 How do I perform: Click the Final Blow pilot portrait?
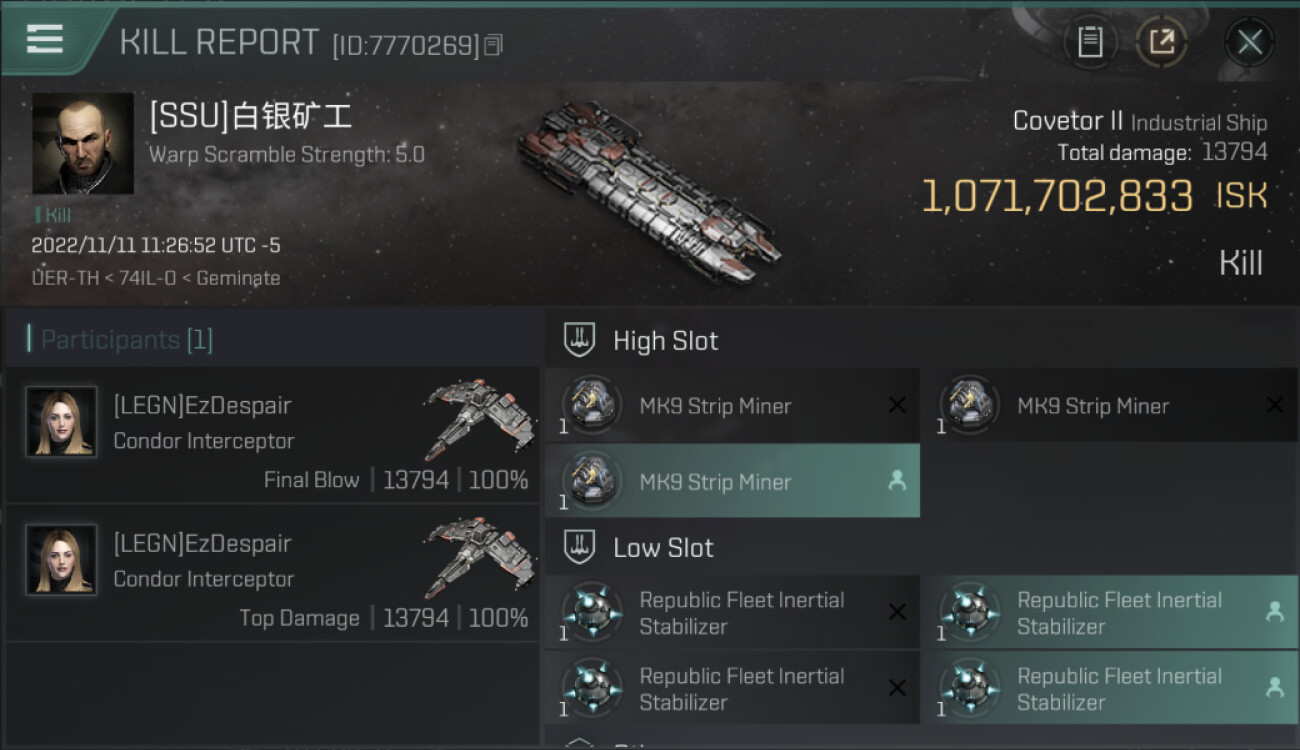[x=61, y=422]
